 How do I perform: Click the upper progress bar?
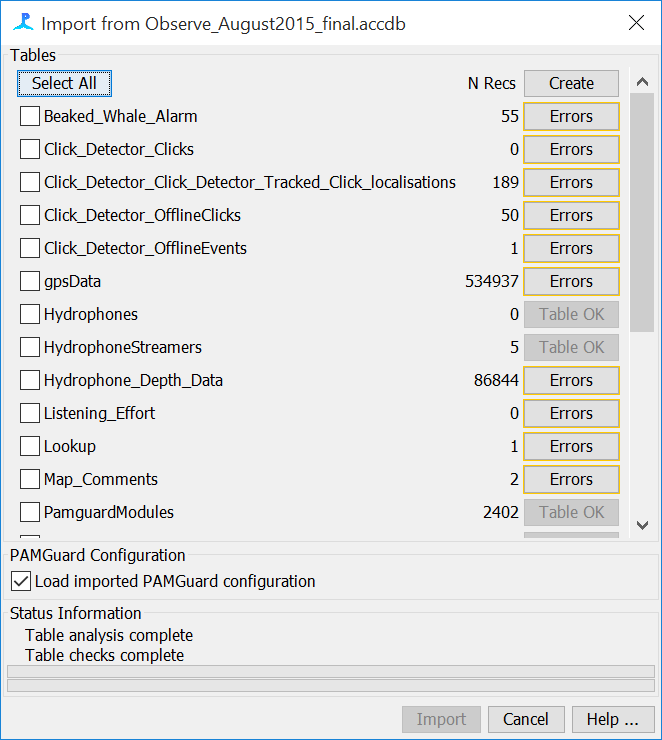(331, 672)
